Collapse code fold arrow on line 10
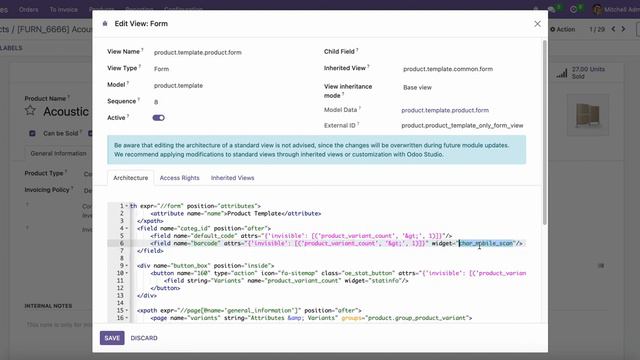 127,273
